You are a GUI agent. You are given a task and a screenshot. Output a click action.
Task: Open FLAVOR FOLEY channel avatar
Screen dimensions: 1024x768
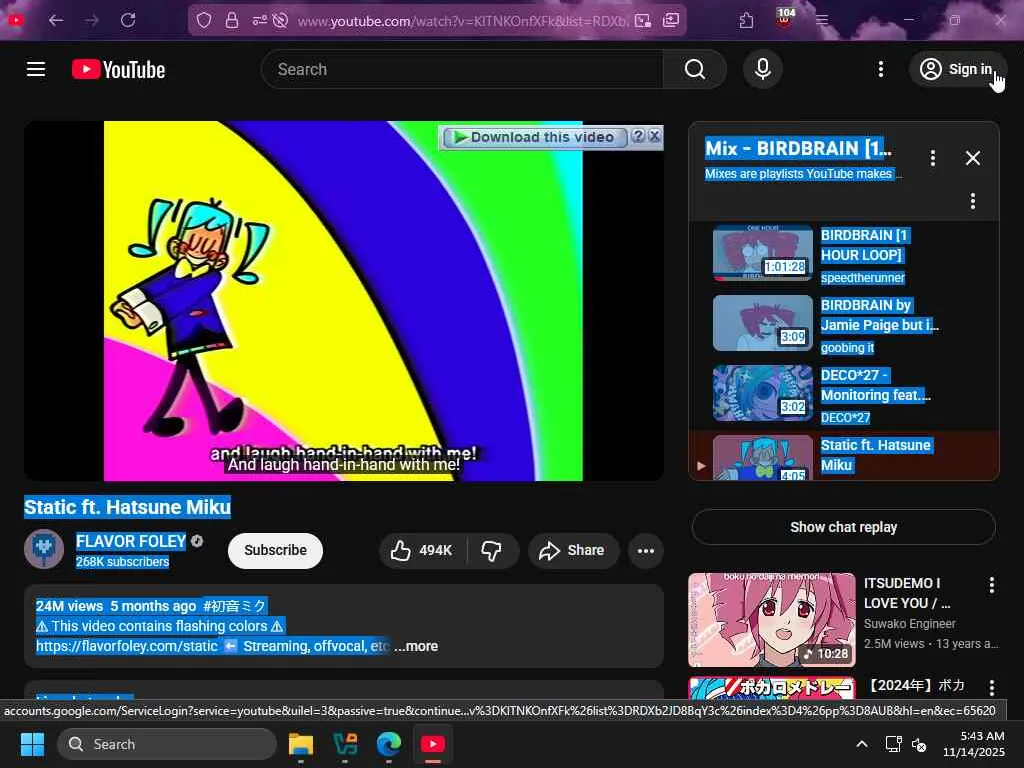tap(44, 549)
